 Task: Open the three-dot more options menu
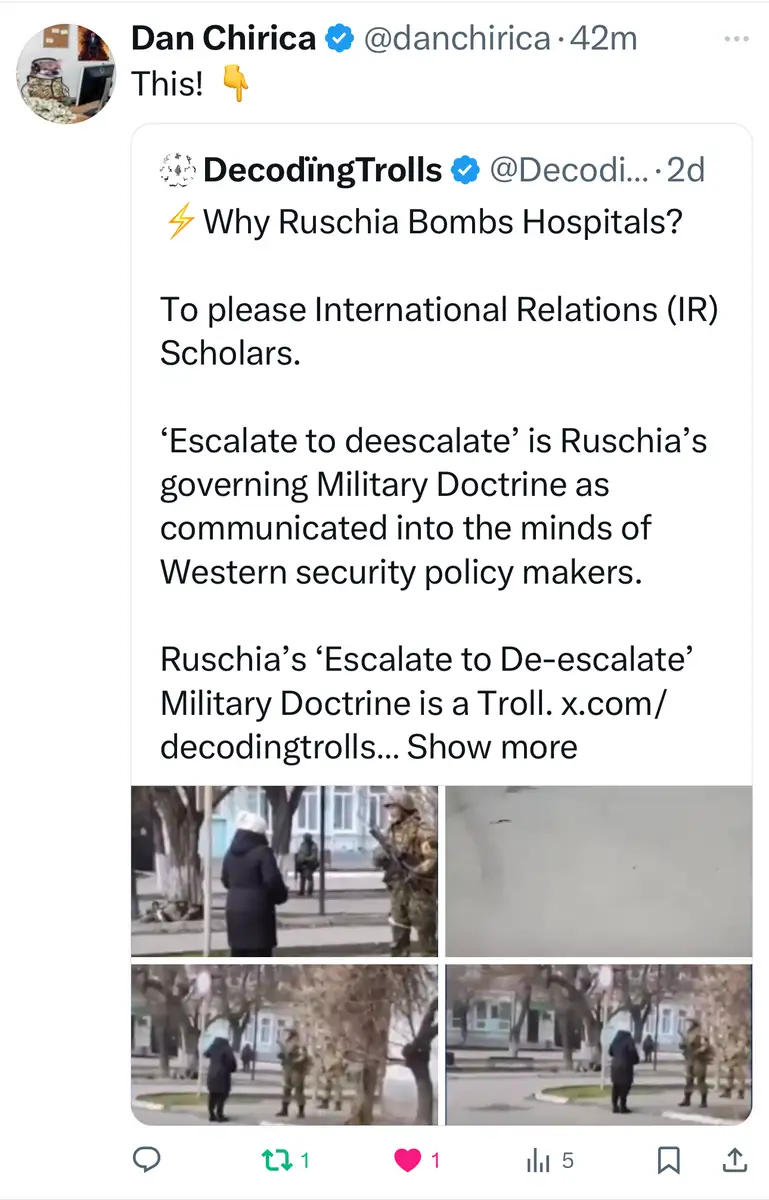tap(735, 39)
